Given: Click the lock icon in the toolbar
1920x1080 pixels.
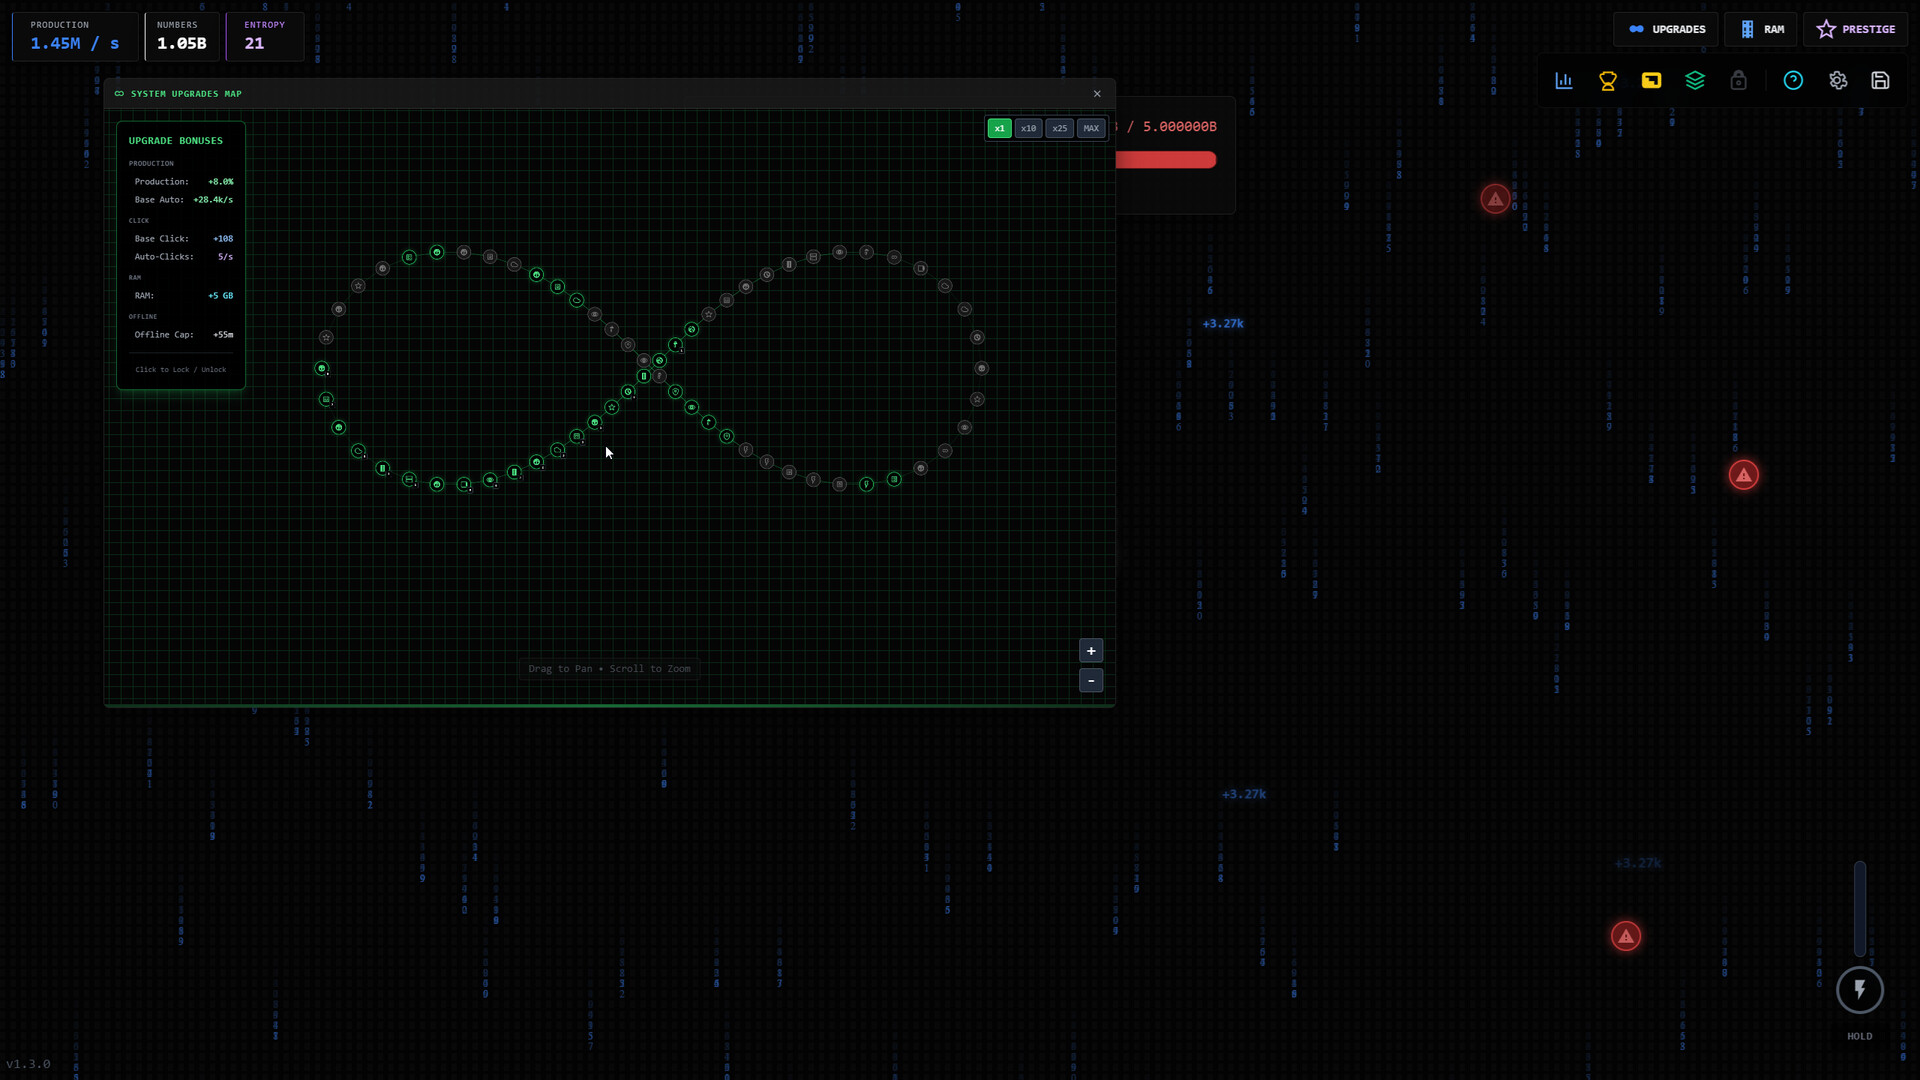Looking at the screenshot, I should [x=1739, y=81].
